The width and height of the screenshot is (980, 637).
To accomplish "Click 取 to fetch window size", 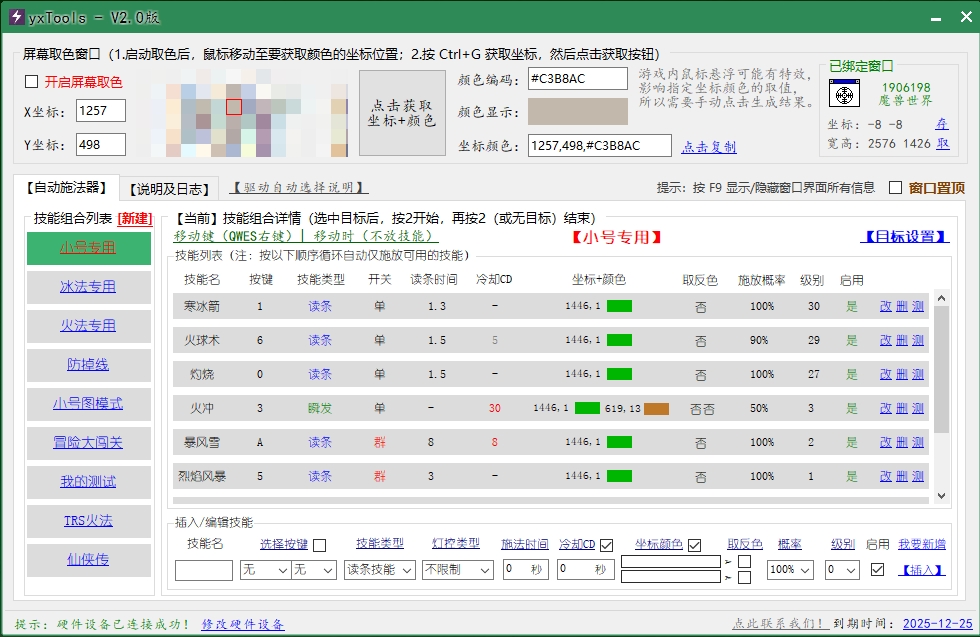I will (941, 144).
